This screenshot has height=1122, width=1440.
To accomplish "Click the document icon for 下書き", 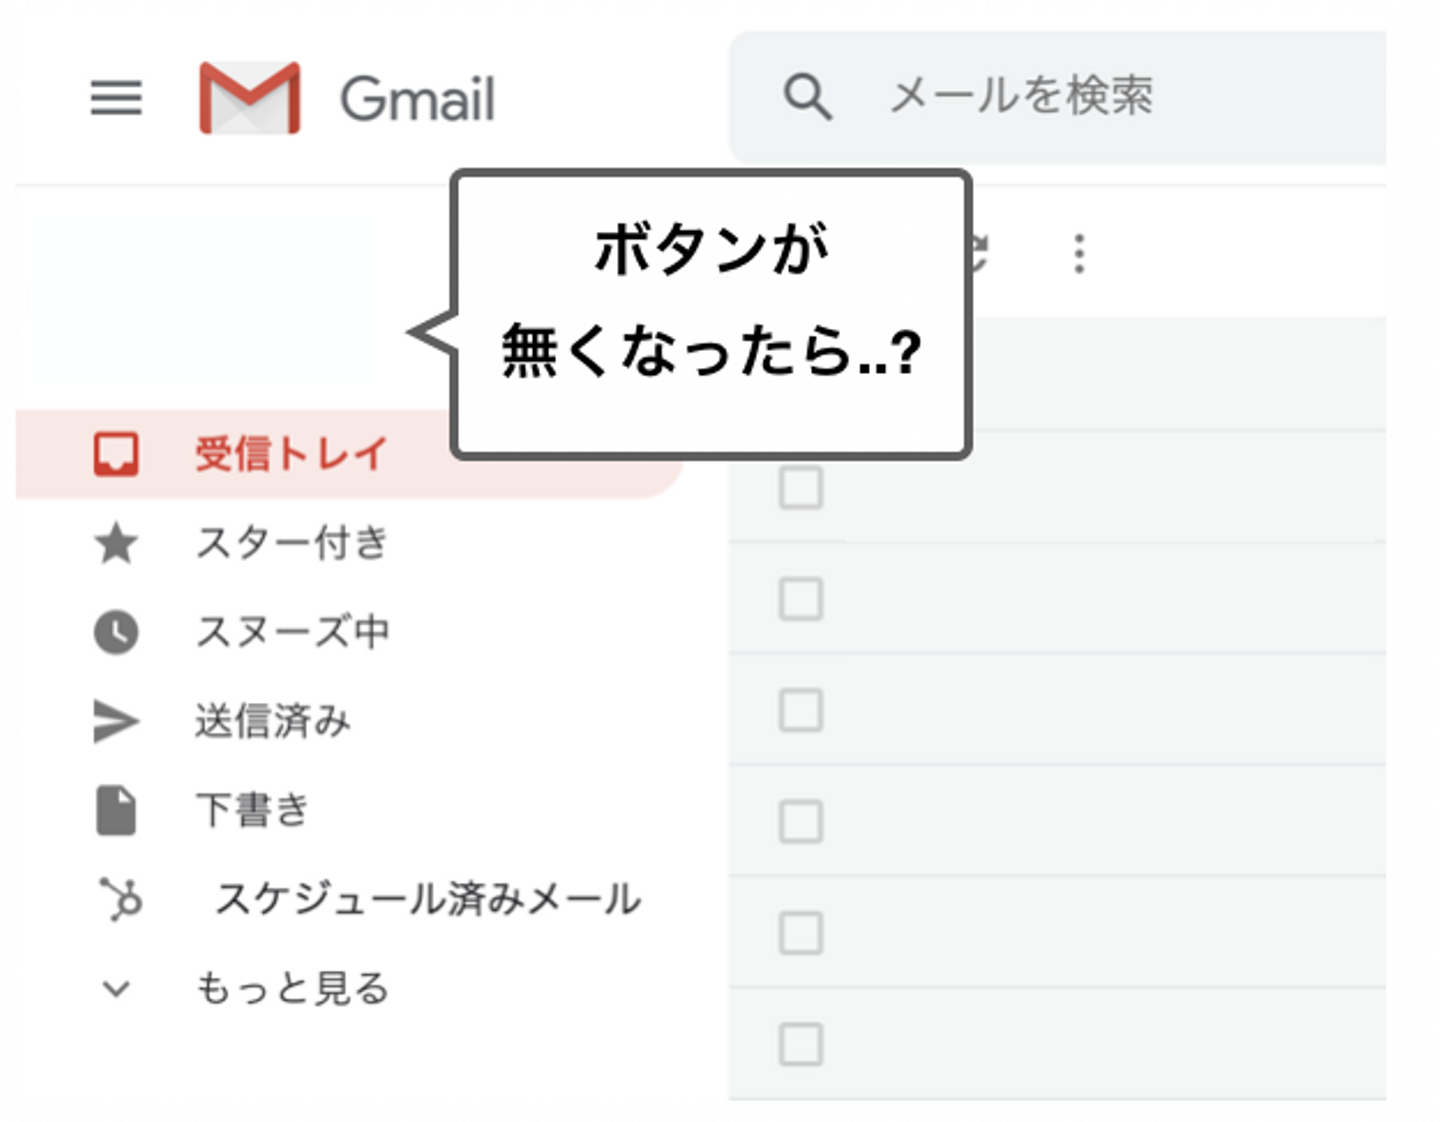I will pos(116,810).
